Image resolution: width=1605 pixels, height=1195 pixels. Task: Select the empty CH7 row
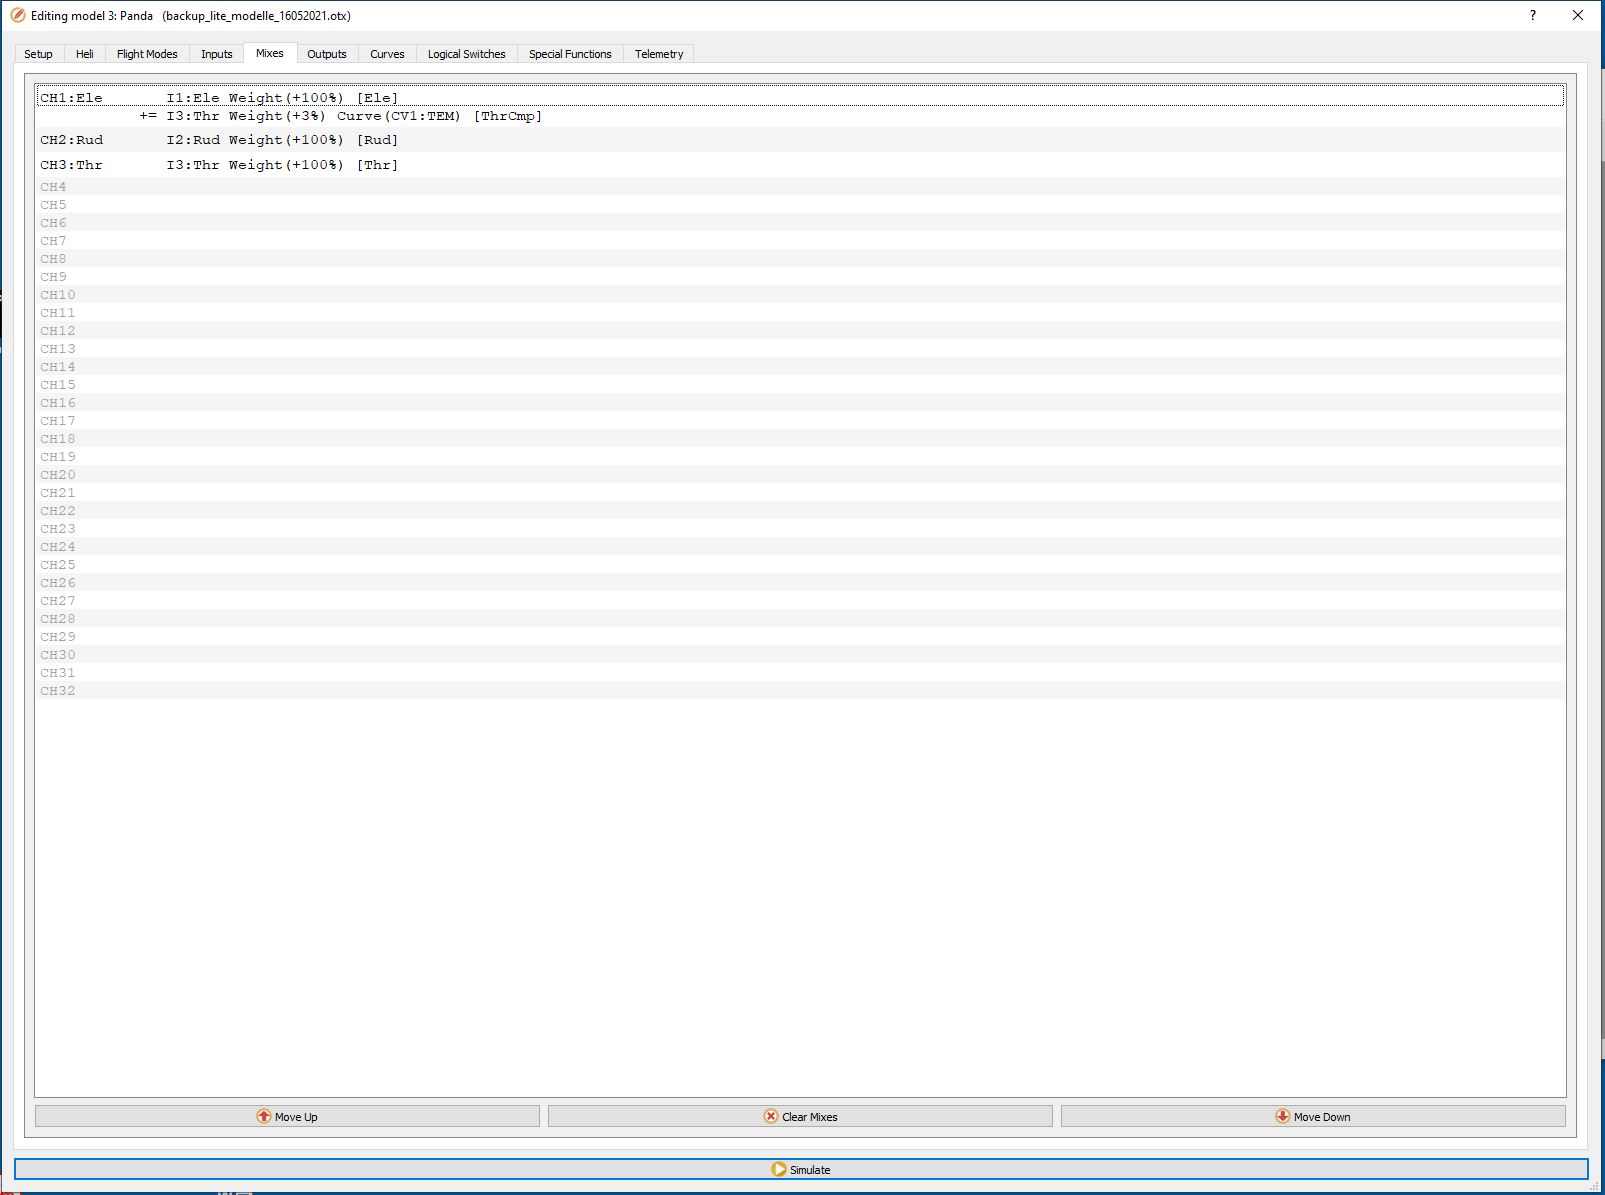801,241
